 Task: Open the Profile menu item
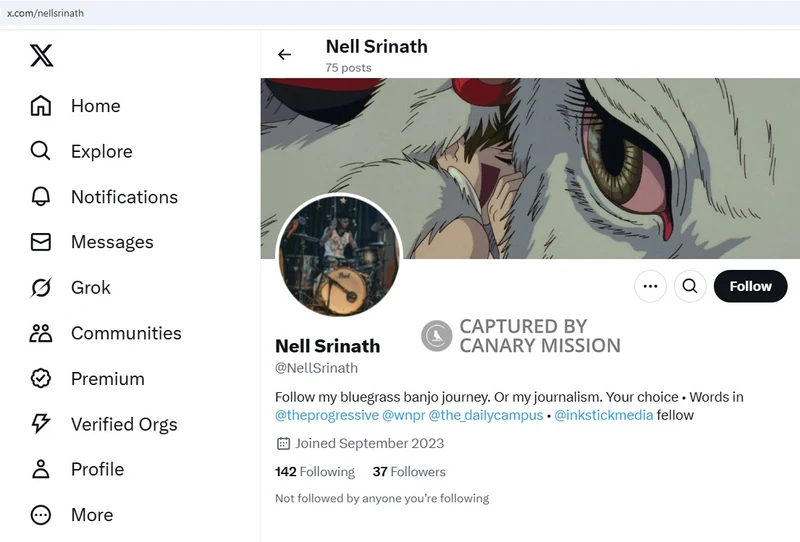(77, 469)
